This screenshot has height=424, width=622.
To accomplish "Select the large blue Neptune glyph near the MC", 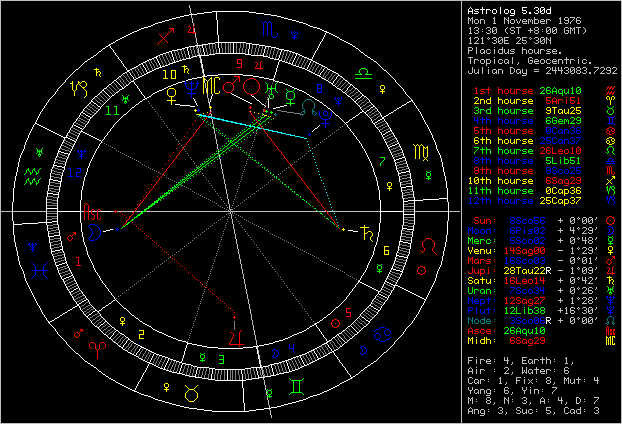I will [192, 88].
